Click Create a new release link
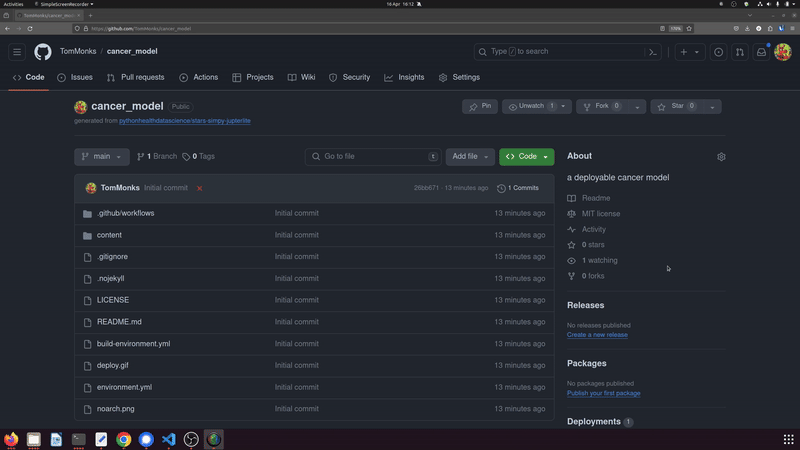 pyautogui.click(x=597, y=335)
